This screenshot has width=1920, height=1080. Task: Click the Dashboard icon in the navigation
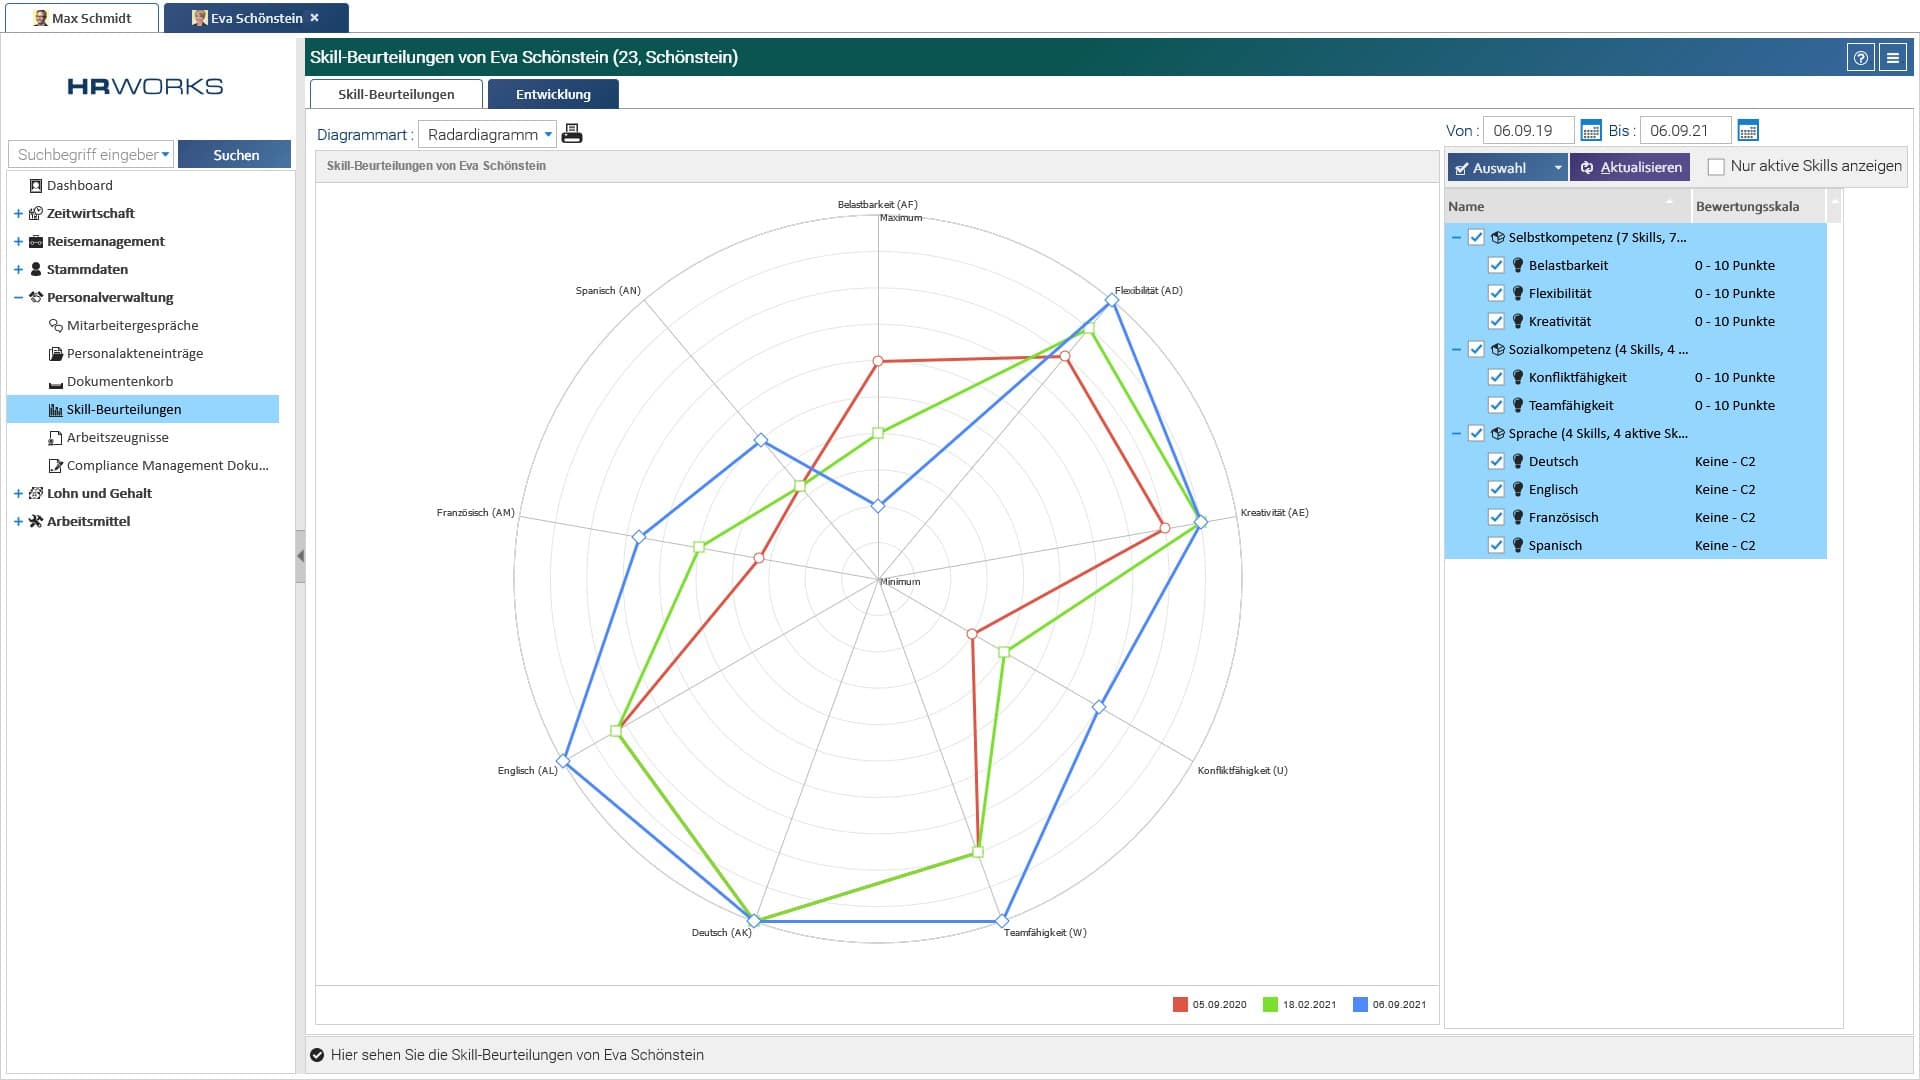pos(36,185)
